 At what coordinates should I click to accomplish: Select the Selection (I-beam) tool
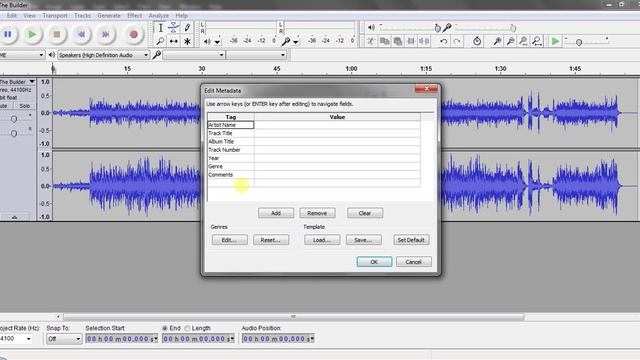tap(160, 28)
